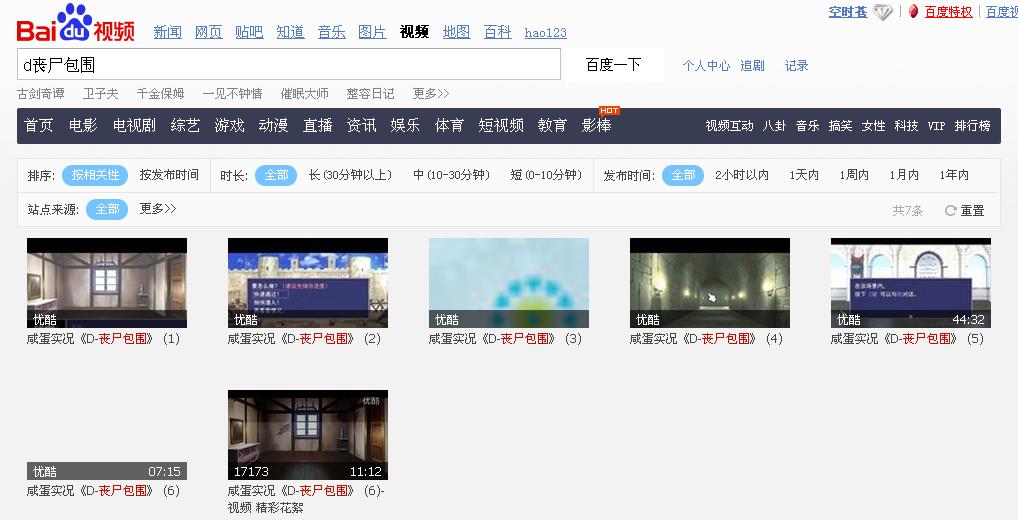Image resolution: width=1018 pixels, height=520 pixels.
Task: Filter duration 长(30分钟以上)
Action: click(x=351, y=175)
